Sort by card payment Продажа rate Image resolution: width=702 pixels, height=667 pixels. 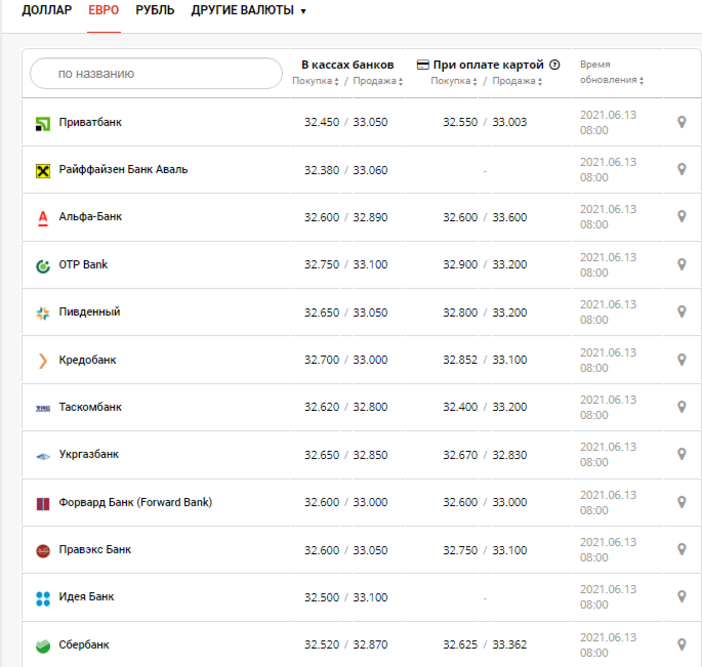[x=517, y=81]
